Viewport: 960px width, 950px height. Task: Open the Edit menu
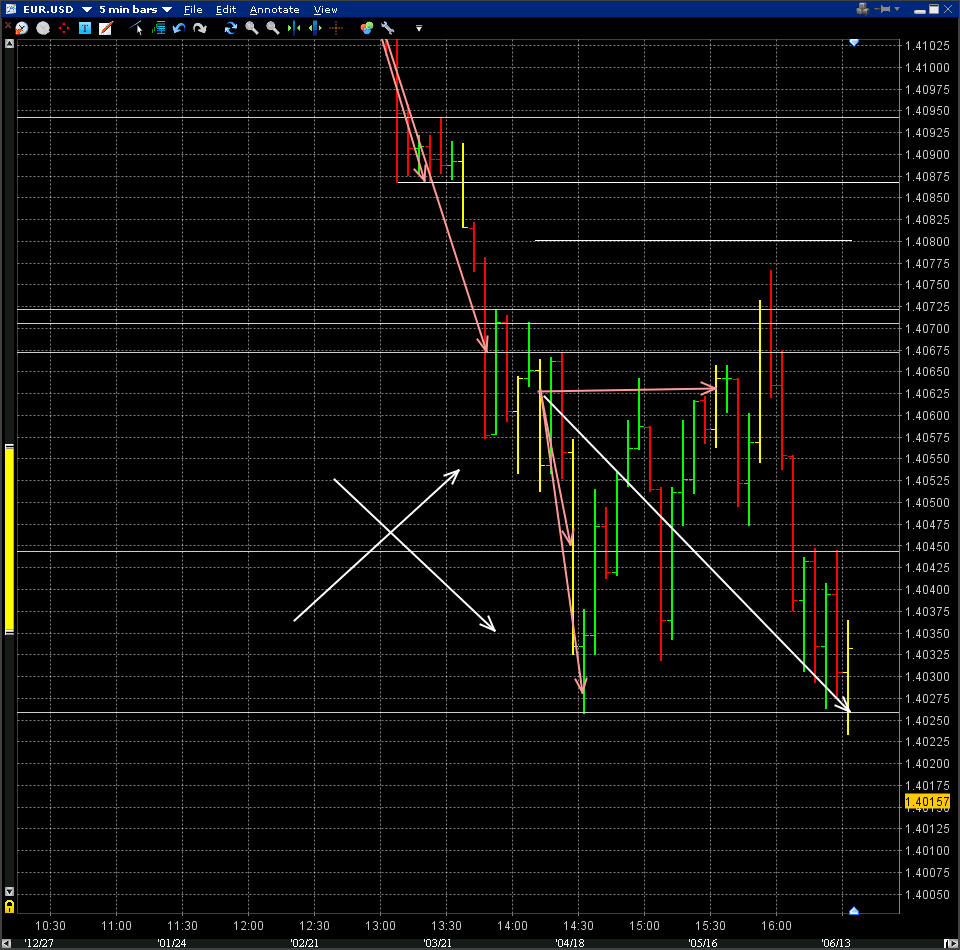[226, 10]
